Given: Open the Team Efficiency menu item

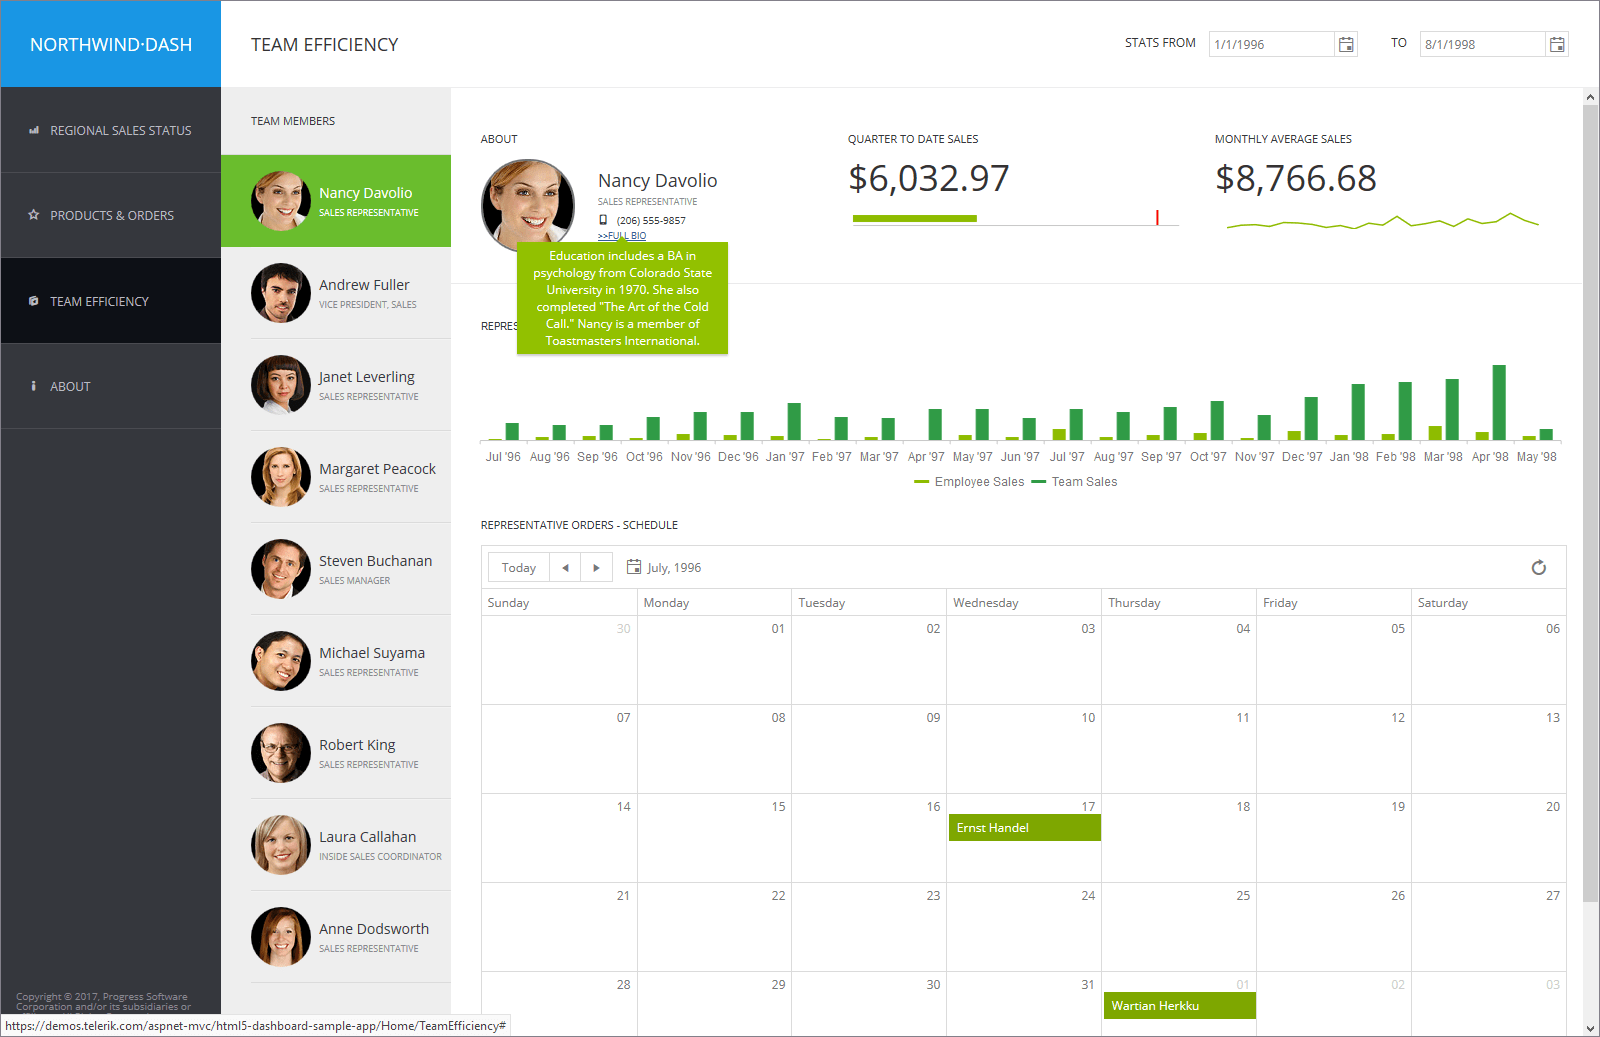Looking at the screenshot, I should tap(99, 301).
